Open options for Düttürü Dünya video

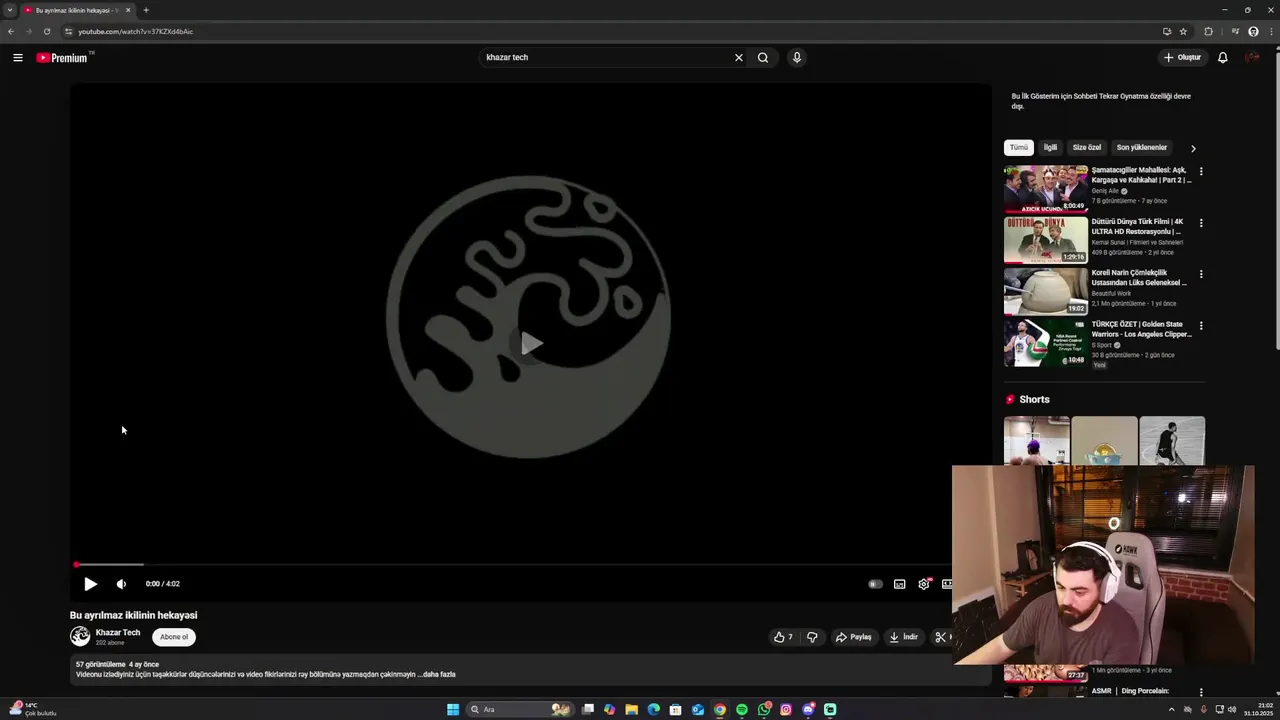[x=1201, y=223]
